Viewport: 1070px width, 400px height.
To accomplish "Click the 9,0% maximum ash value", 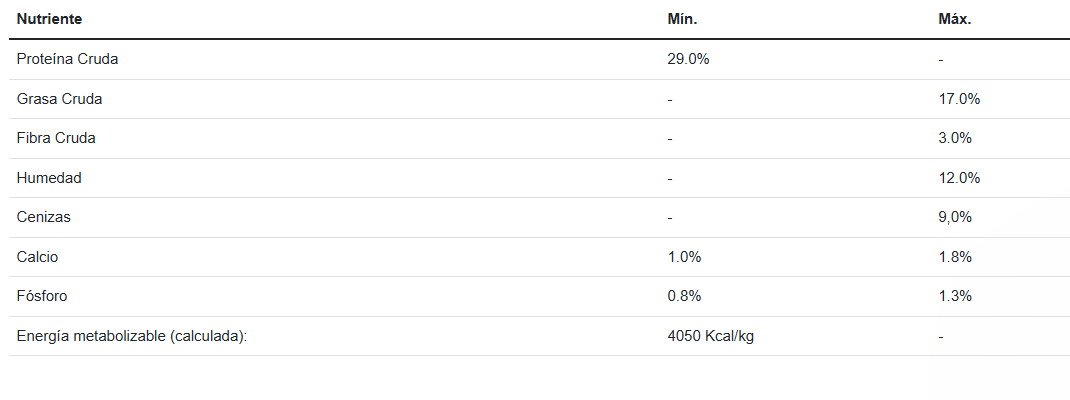I will [955, 217].
